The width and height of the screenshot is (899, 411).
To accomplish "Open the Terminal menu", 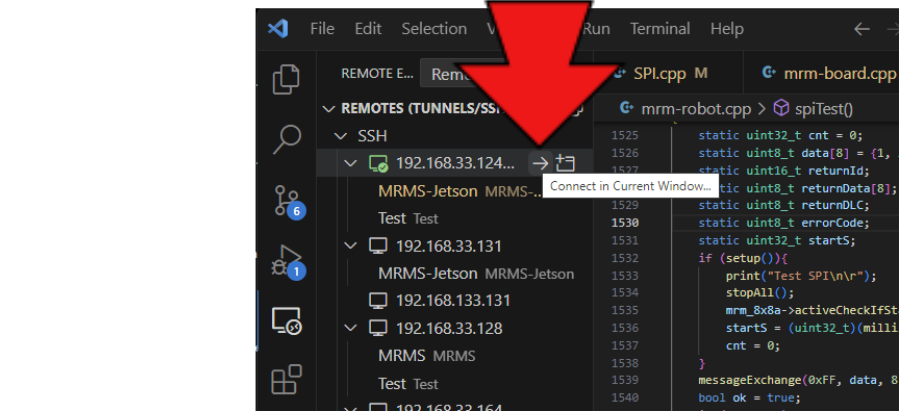I will (660, 29).
